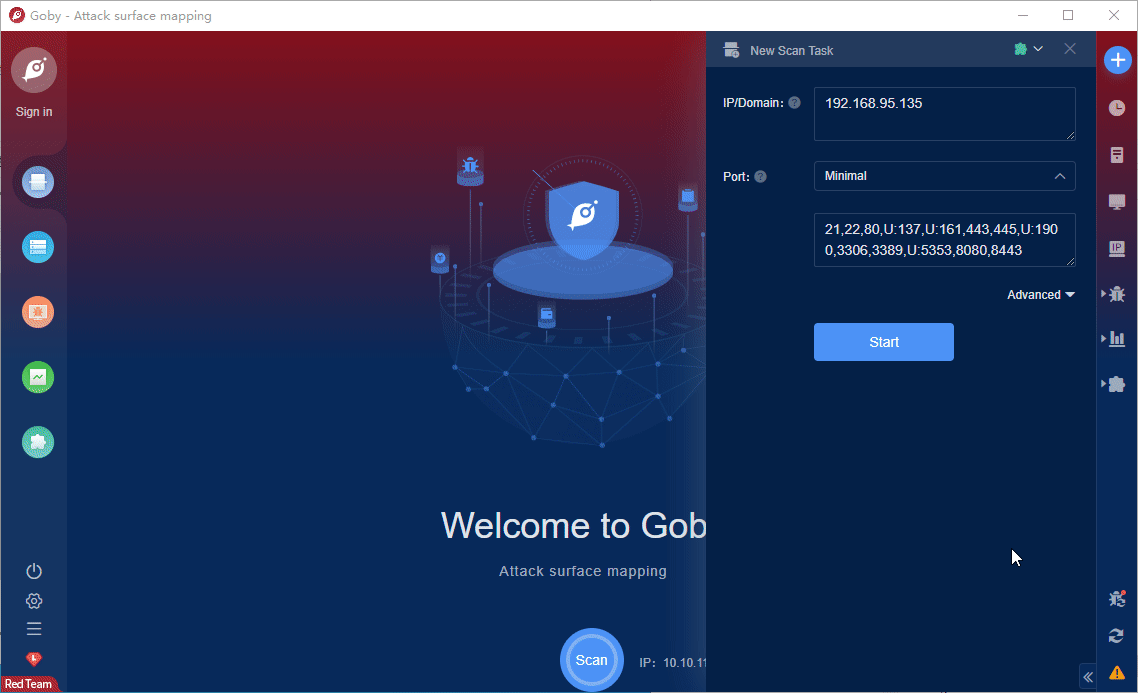Click the Goby avatar logo above Sign in
The height and width of the screenshot is (693, 1138).
34,70
